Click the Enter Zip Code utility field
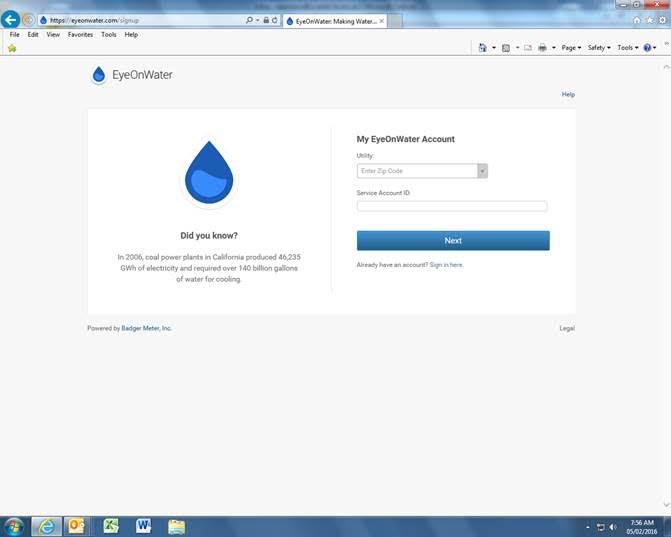 click(417, 171)
